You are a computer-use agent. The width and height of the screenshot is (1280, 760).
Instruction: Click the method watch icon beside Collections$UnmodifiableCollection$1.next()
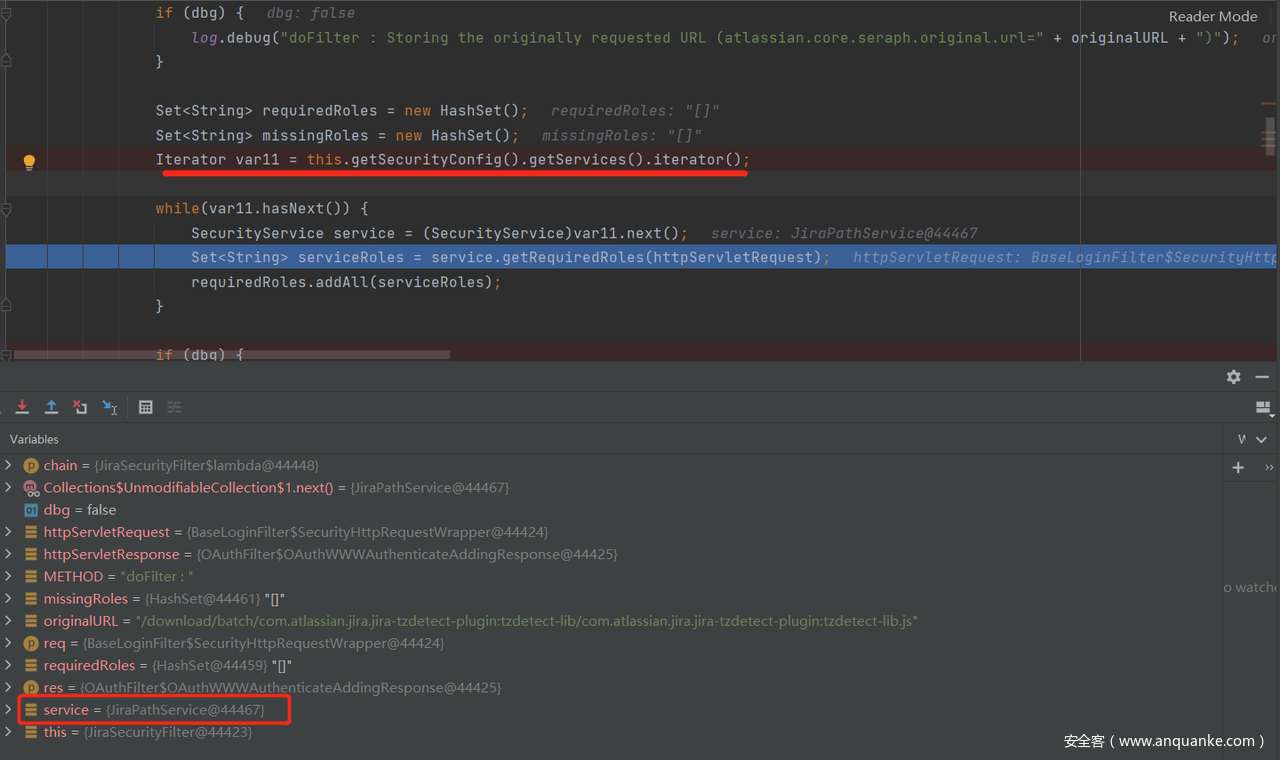click(31, 487)
